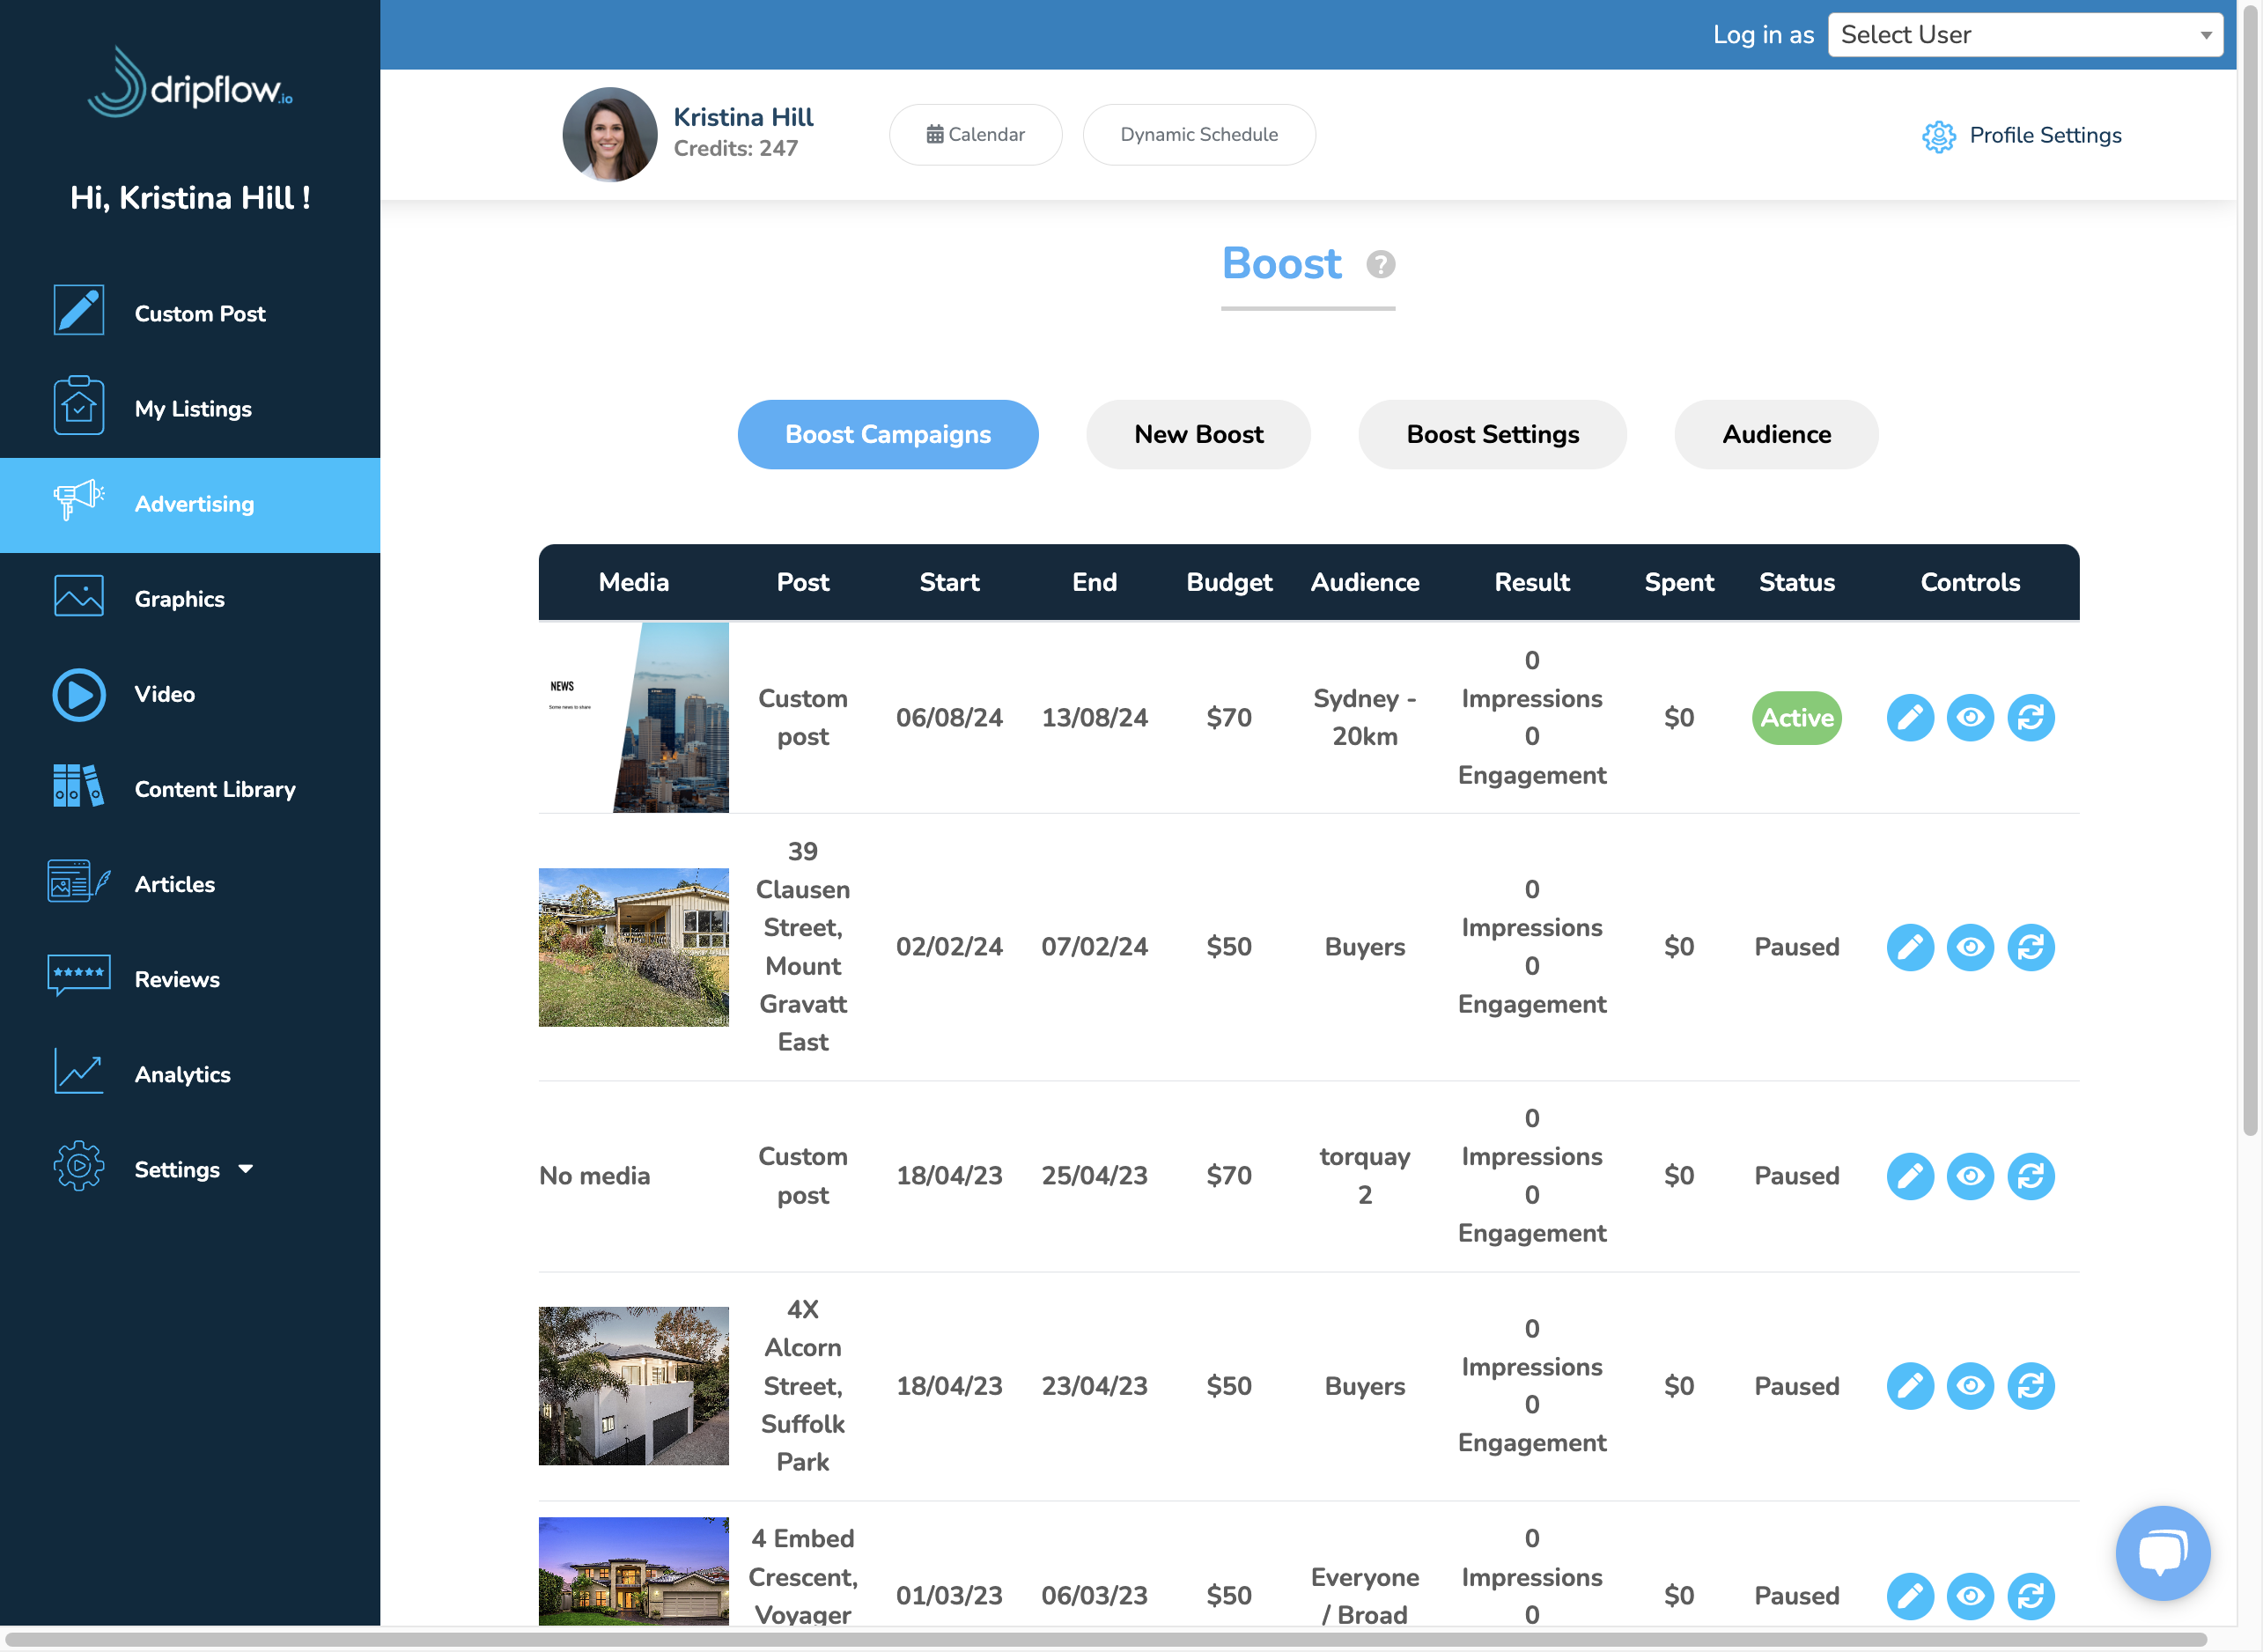The image size is (2263, 1652).
Task: Open My Listings clipboard icon
Action: (78, 406)
